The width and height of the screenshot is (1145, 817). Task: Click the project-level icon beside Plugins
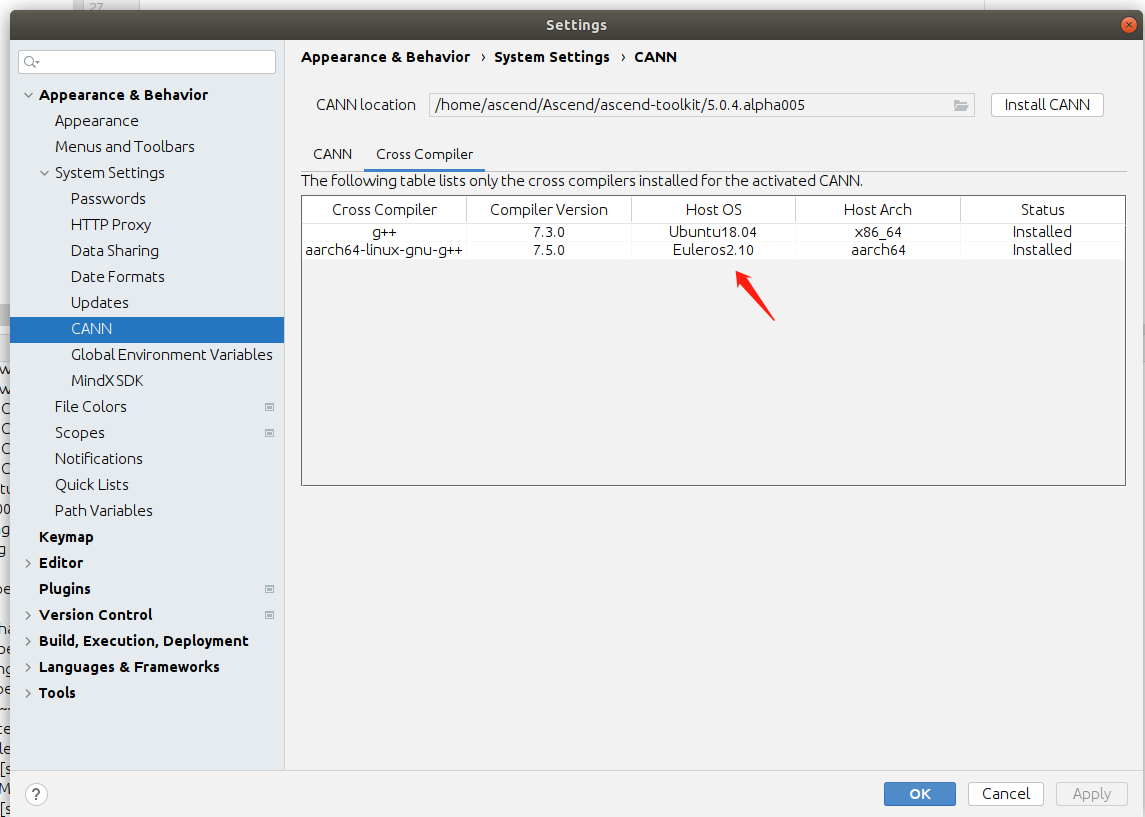coord(269,589)
